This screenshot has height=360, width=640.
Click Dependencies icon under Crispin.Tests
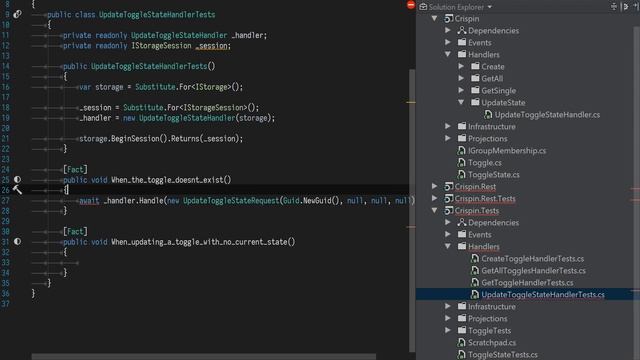462,222
